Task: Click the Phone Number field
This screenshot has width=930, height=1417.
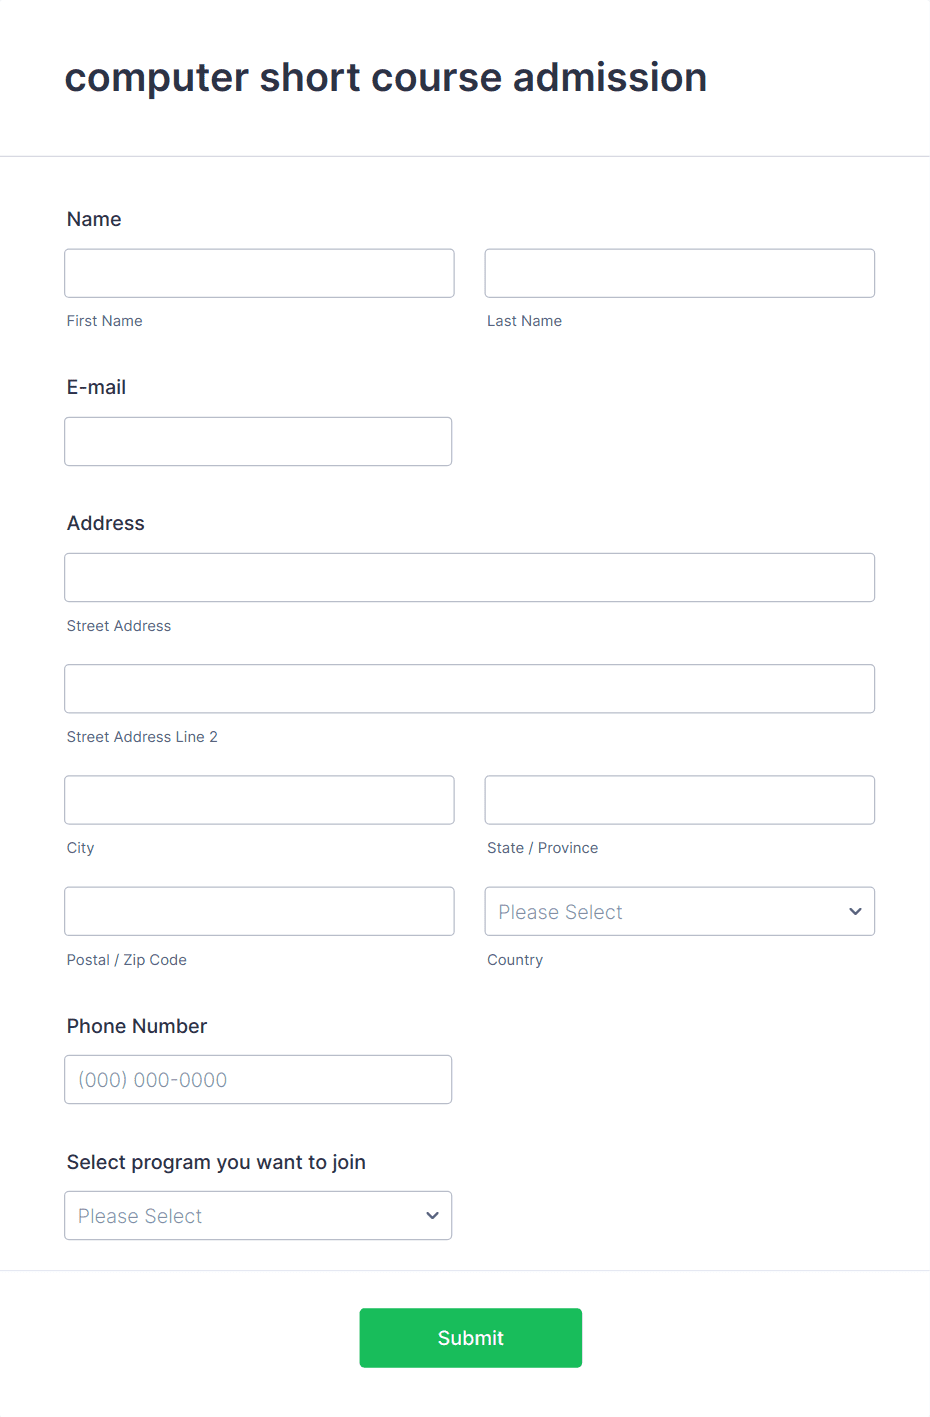Action: click(x=257, y=1079)
